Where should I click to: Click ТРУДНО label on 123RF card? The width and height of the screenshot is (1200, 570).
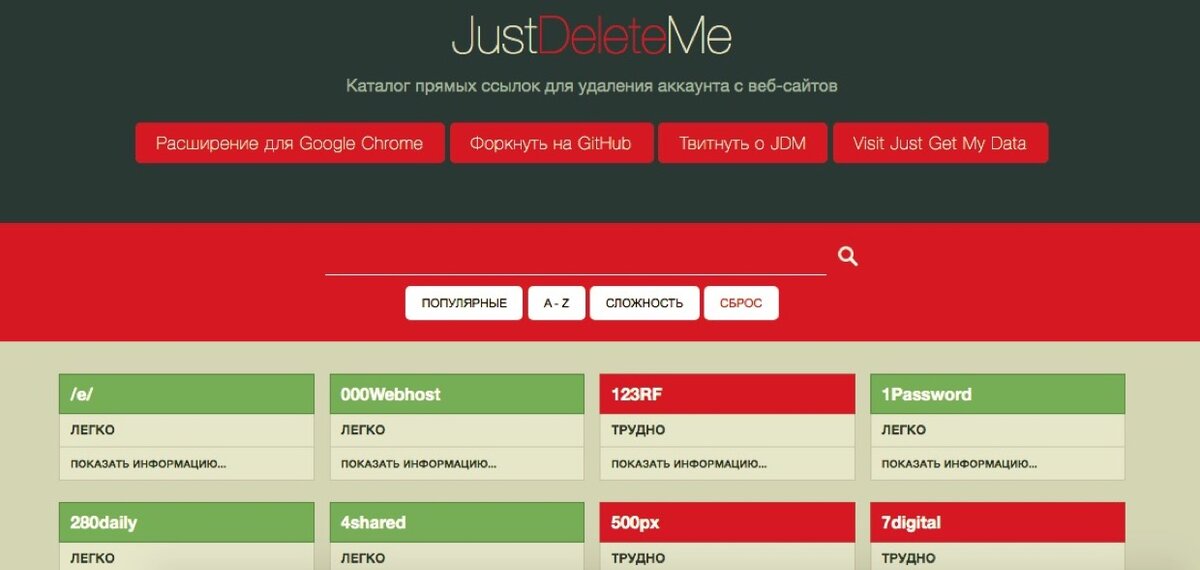638,430
